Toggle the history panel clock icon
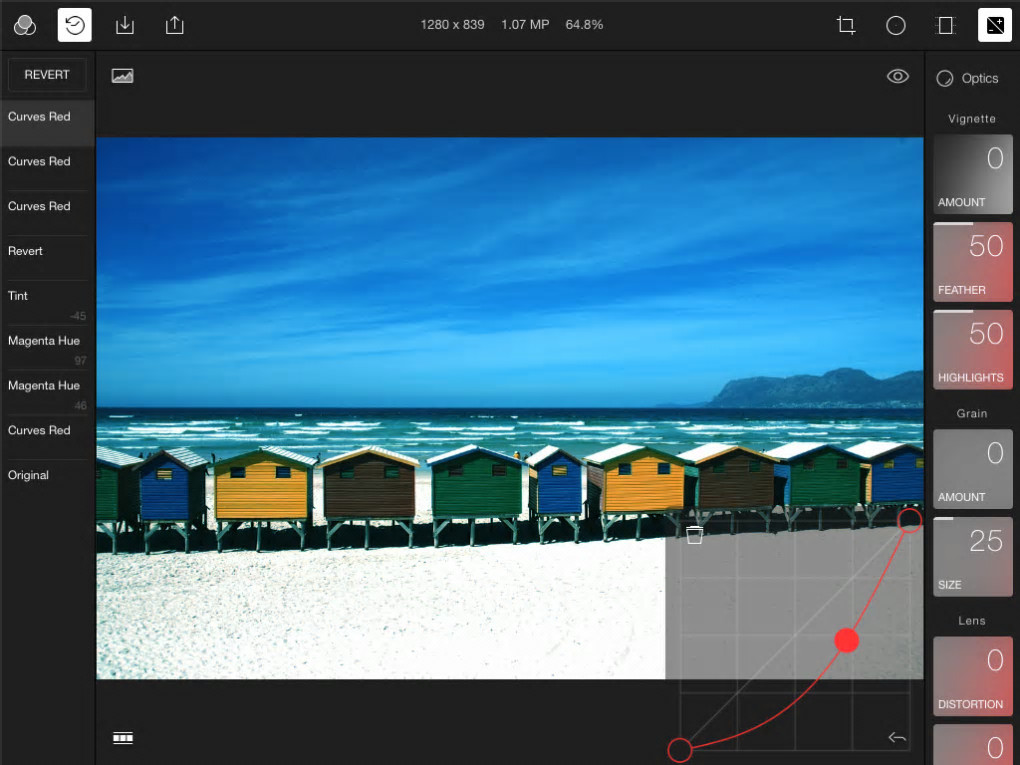 click(x=75, y=25)
